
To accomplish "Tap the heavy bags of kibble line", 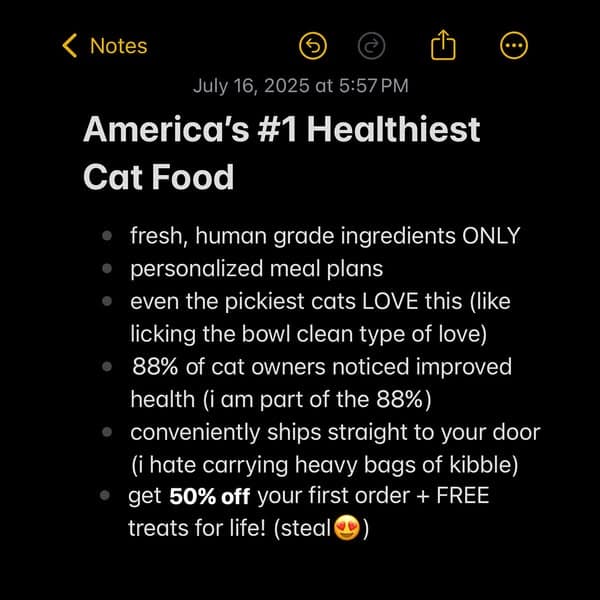I will 325,464.
